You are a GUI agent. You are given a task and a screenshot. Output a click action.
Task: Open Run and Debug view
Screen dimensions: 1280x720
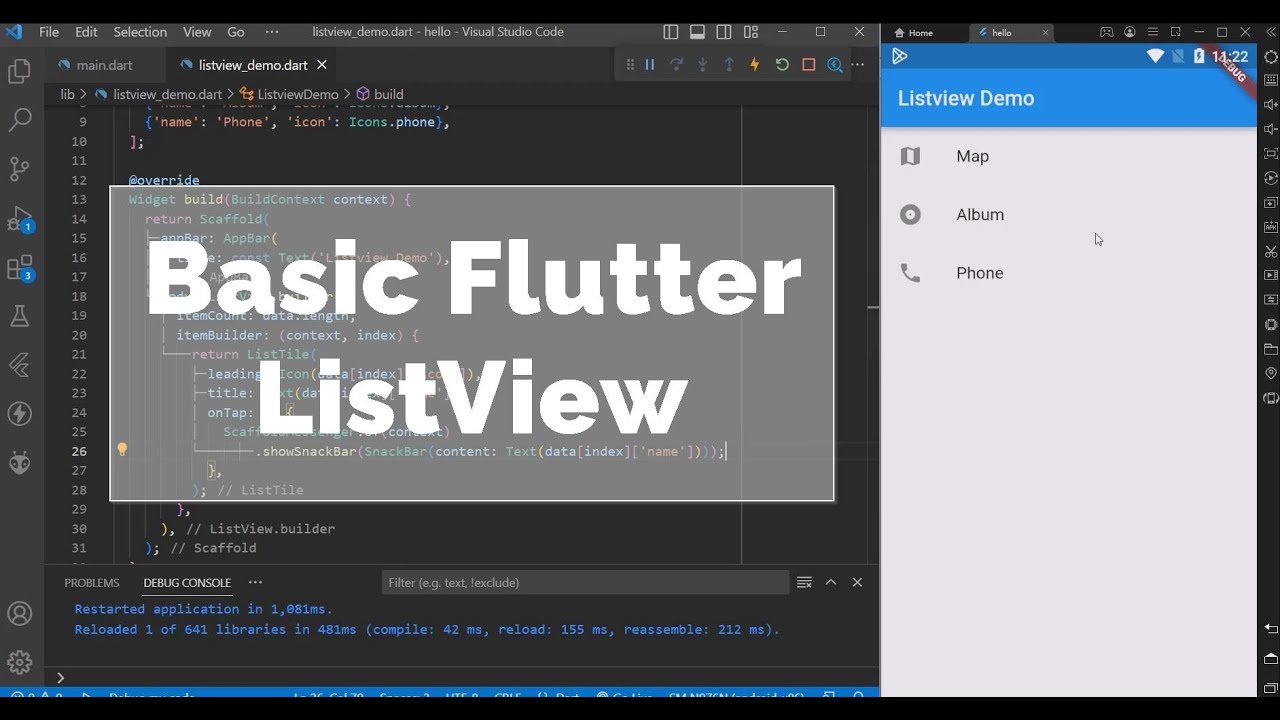(x=19, y=218)
